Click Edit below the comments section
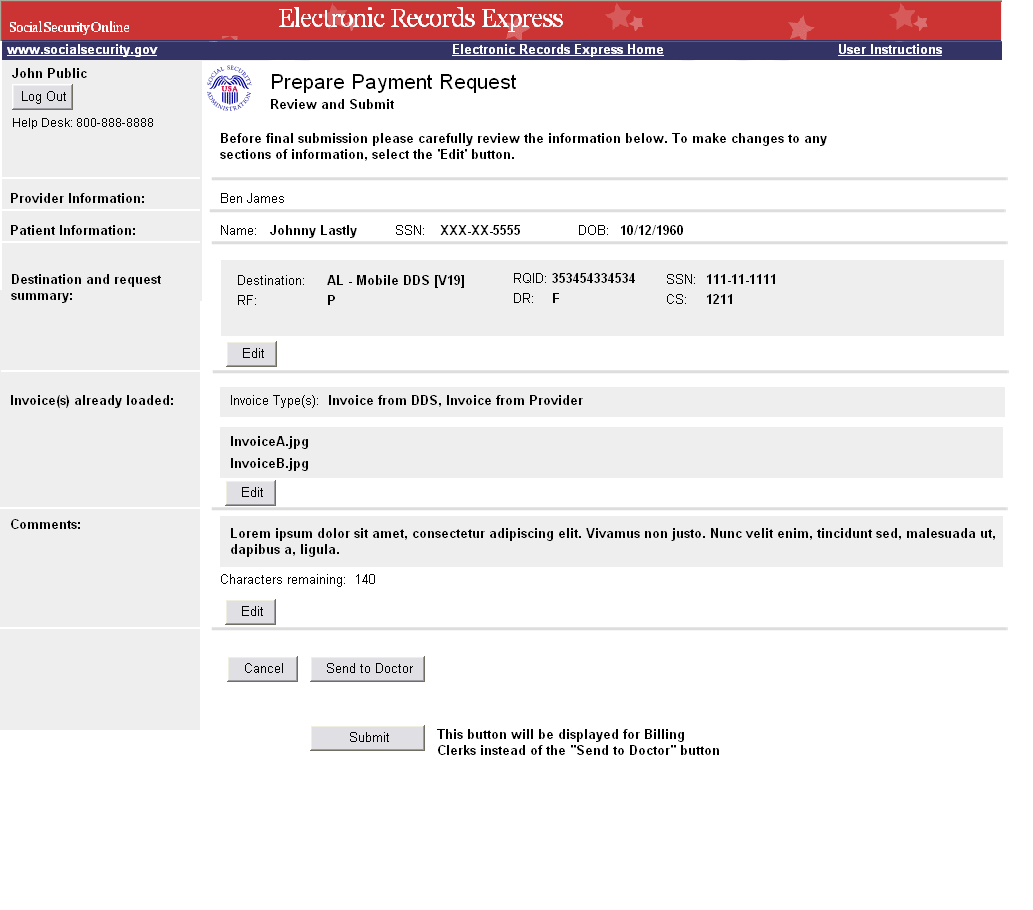This screenshot has width=1033, height=910. coord(252,612)
